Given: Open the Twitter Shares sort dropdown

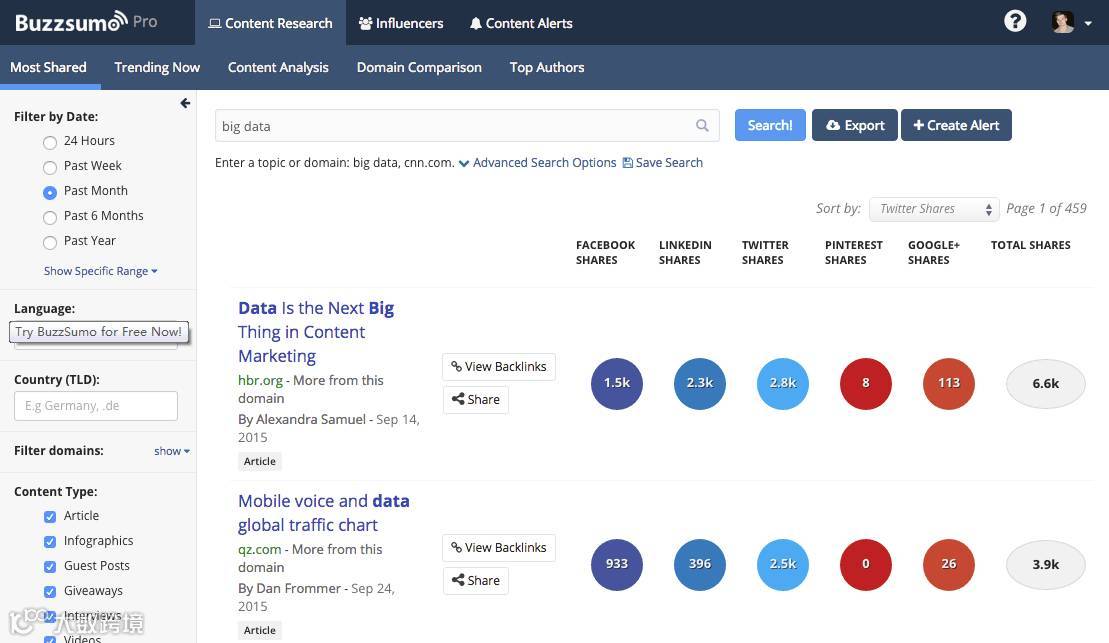Looking at the screenshot, I should point(933,209).
